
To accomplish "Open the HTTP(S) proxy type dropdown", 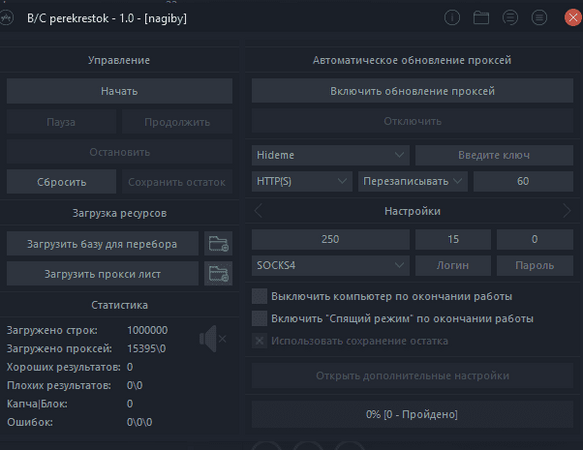I will (302, 181).
